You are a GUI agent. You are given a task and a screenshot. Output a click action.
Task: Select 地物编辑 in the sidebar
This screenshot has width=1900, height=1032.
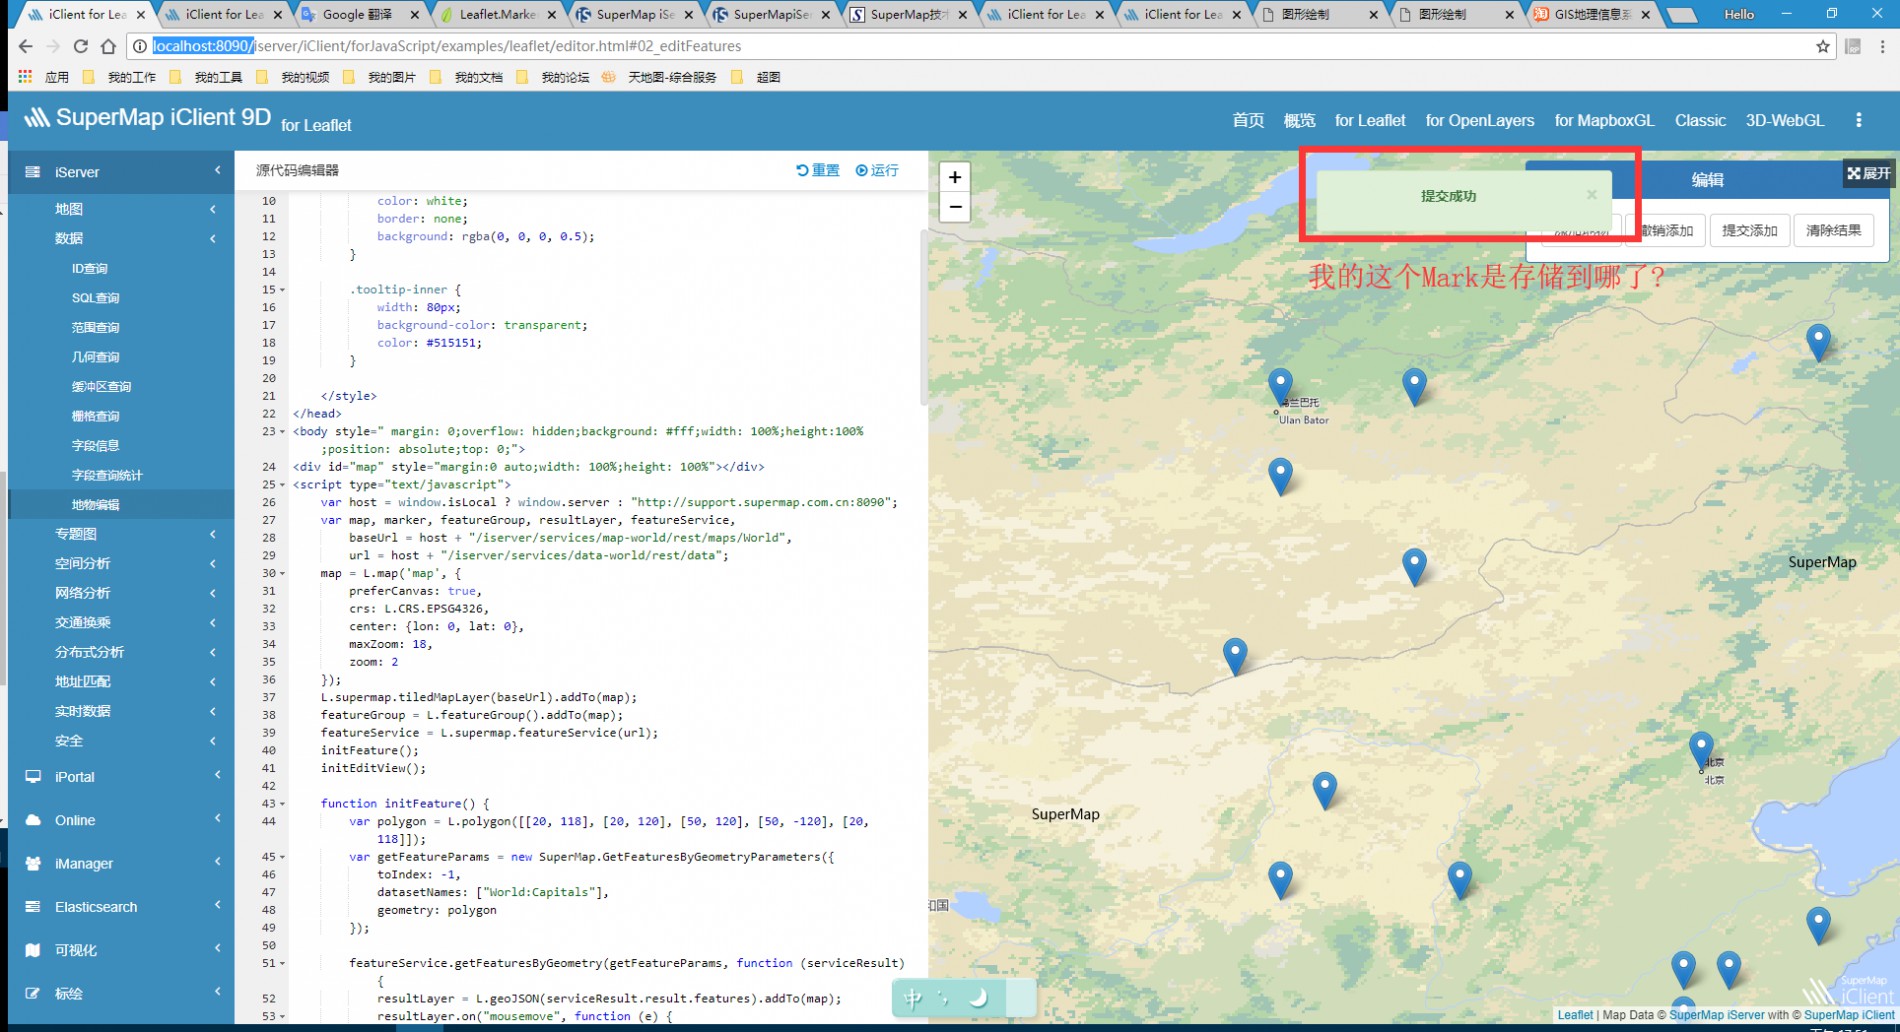(x=95, y=504)
